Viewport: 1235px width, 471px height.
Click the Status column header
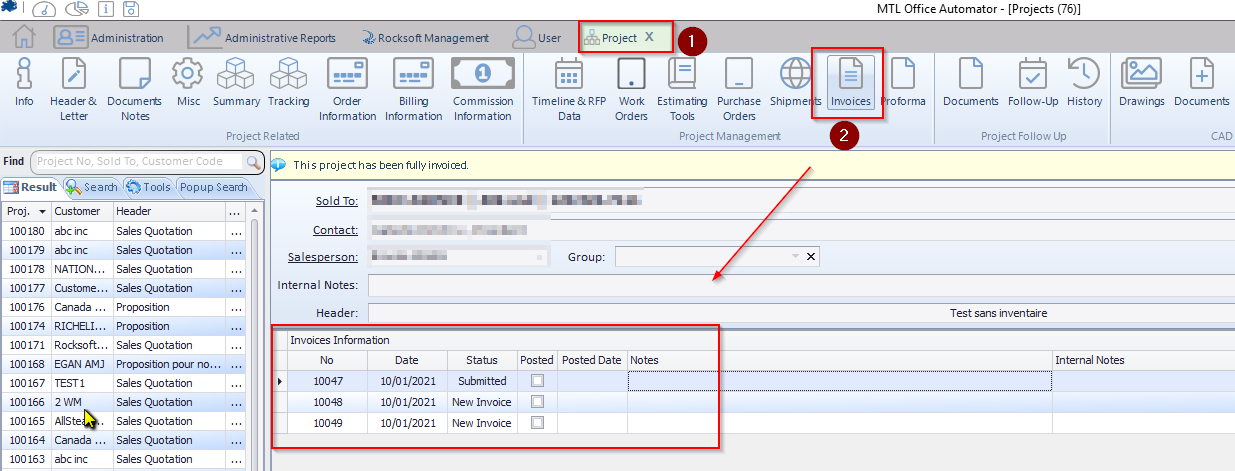pos(482,360)
